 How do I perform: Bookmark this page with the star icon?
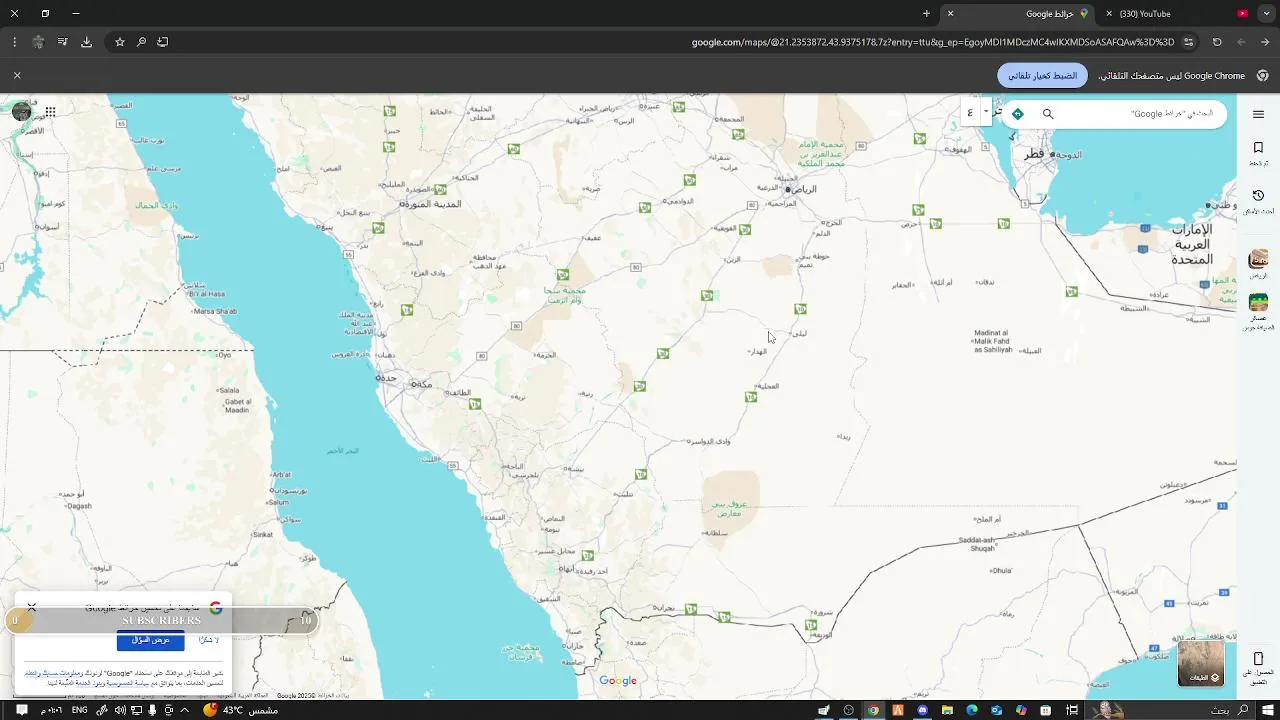pyautogui.click(x=120, y=42)
